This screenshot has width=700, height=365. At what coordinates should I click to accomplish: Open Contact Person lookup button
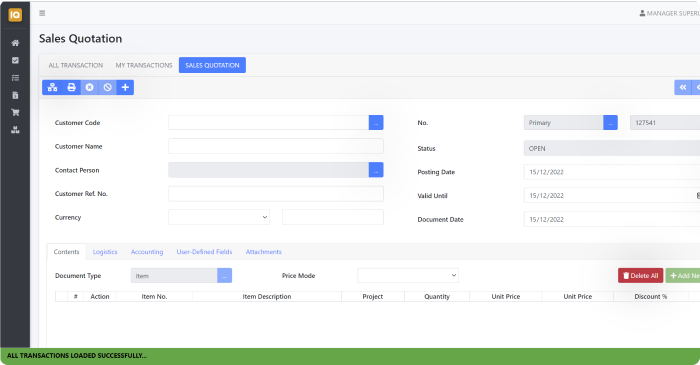coord(376,170)
